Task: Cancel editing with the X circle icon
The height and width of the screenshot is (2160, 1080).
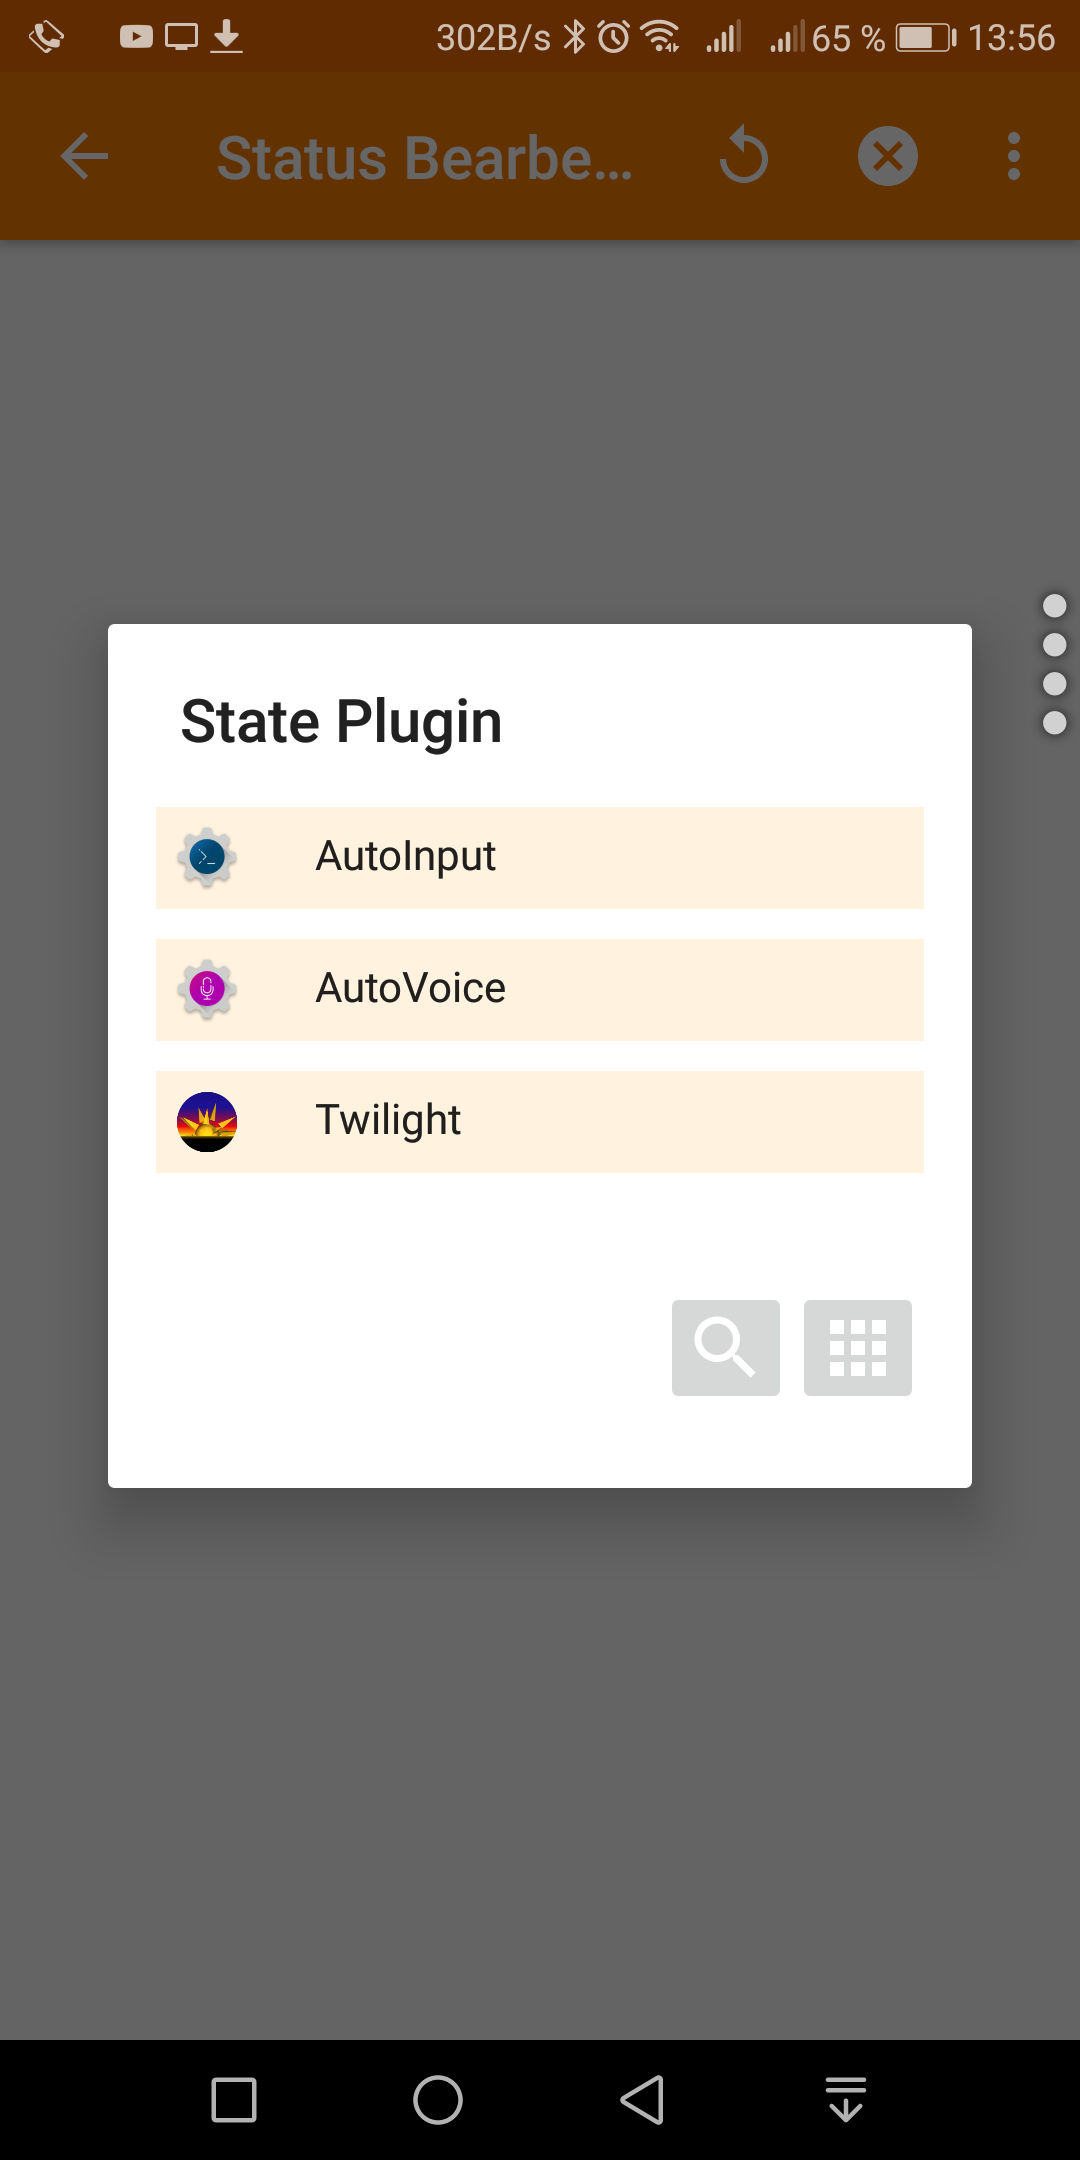Action: point(887,156)
